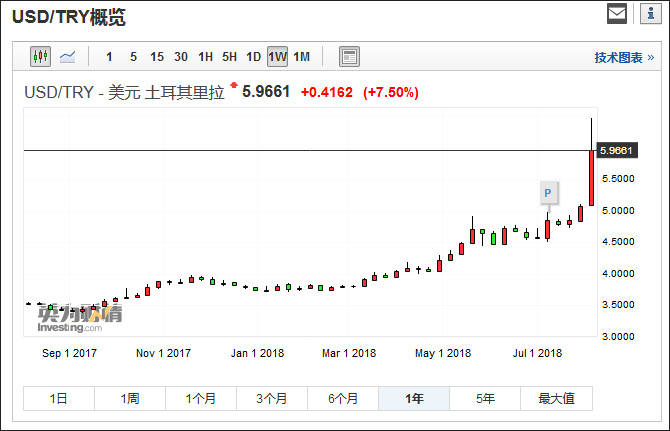
Task: Switch to line chart view
Action: point(68,56)
